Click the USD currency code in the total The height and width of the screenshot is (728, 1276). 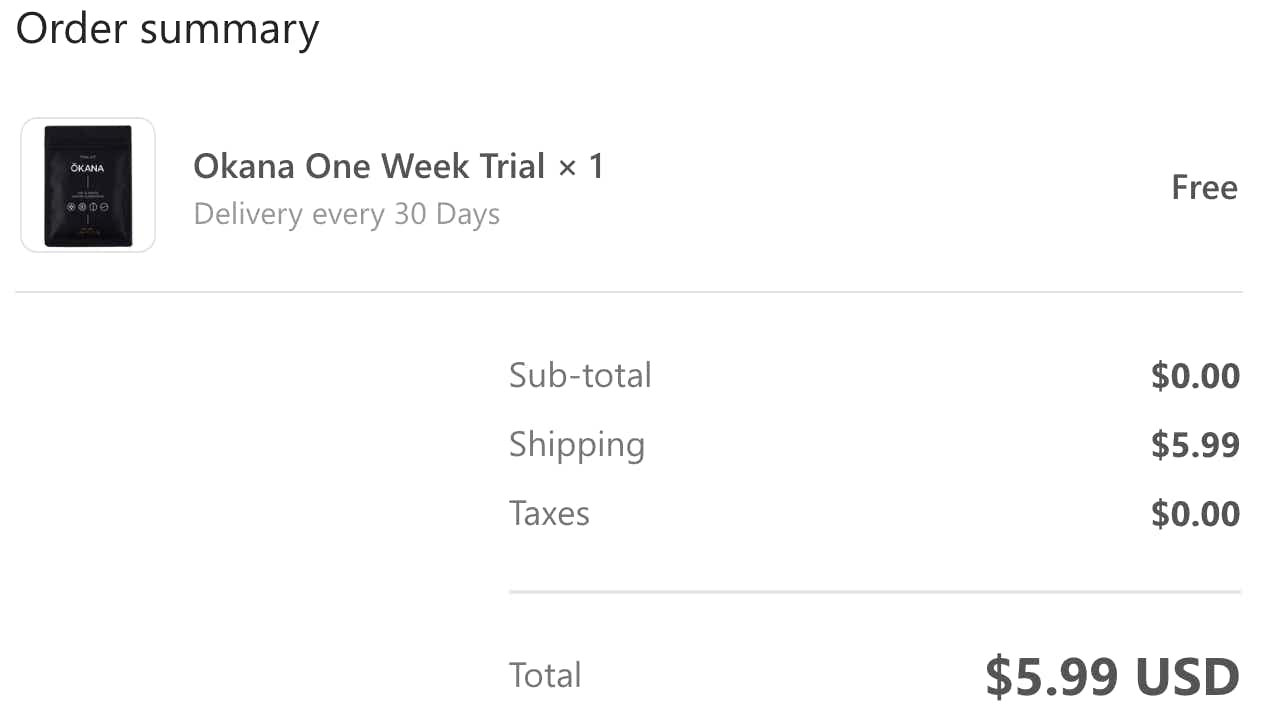[1186, 677]
